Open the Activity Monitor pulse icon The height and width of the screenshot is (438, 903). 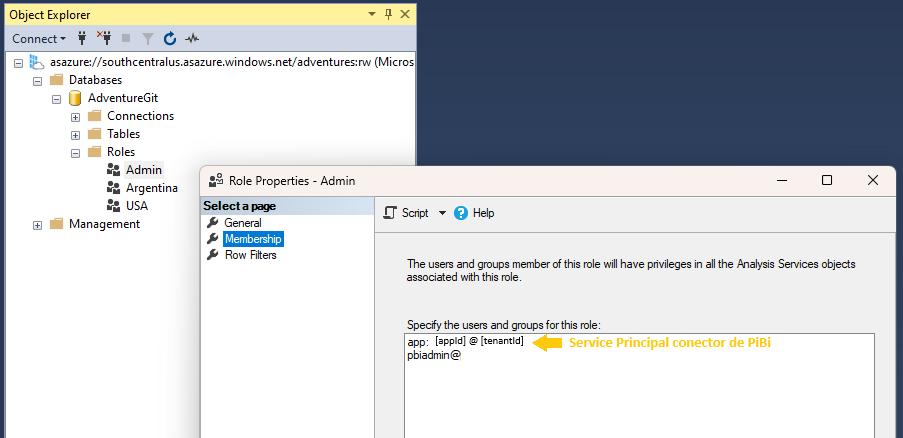click(192, 39)
